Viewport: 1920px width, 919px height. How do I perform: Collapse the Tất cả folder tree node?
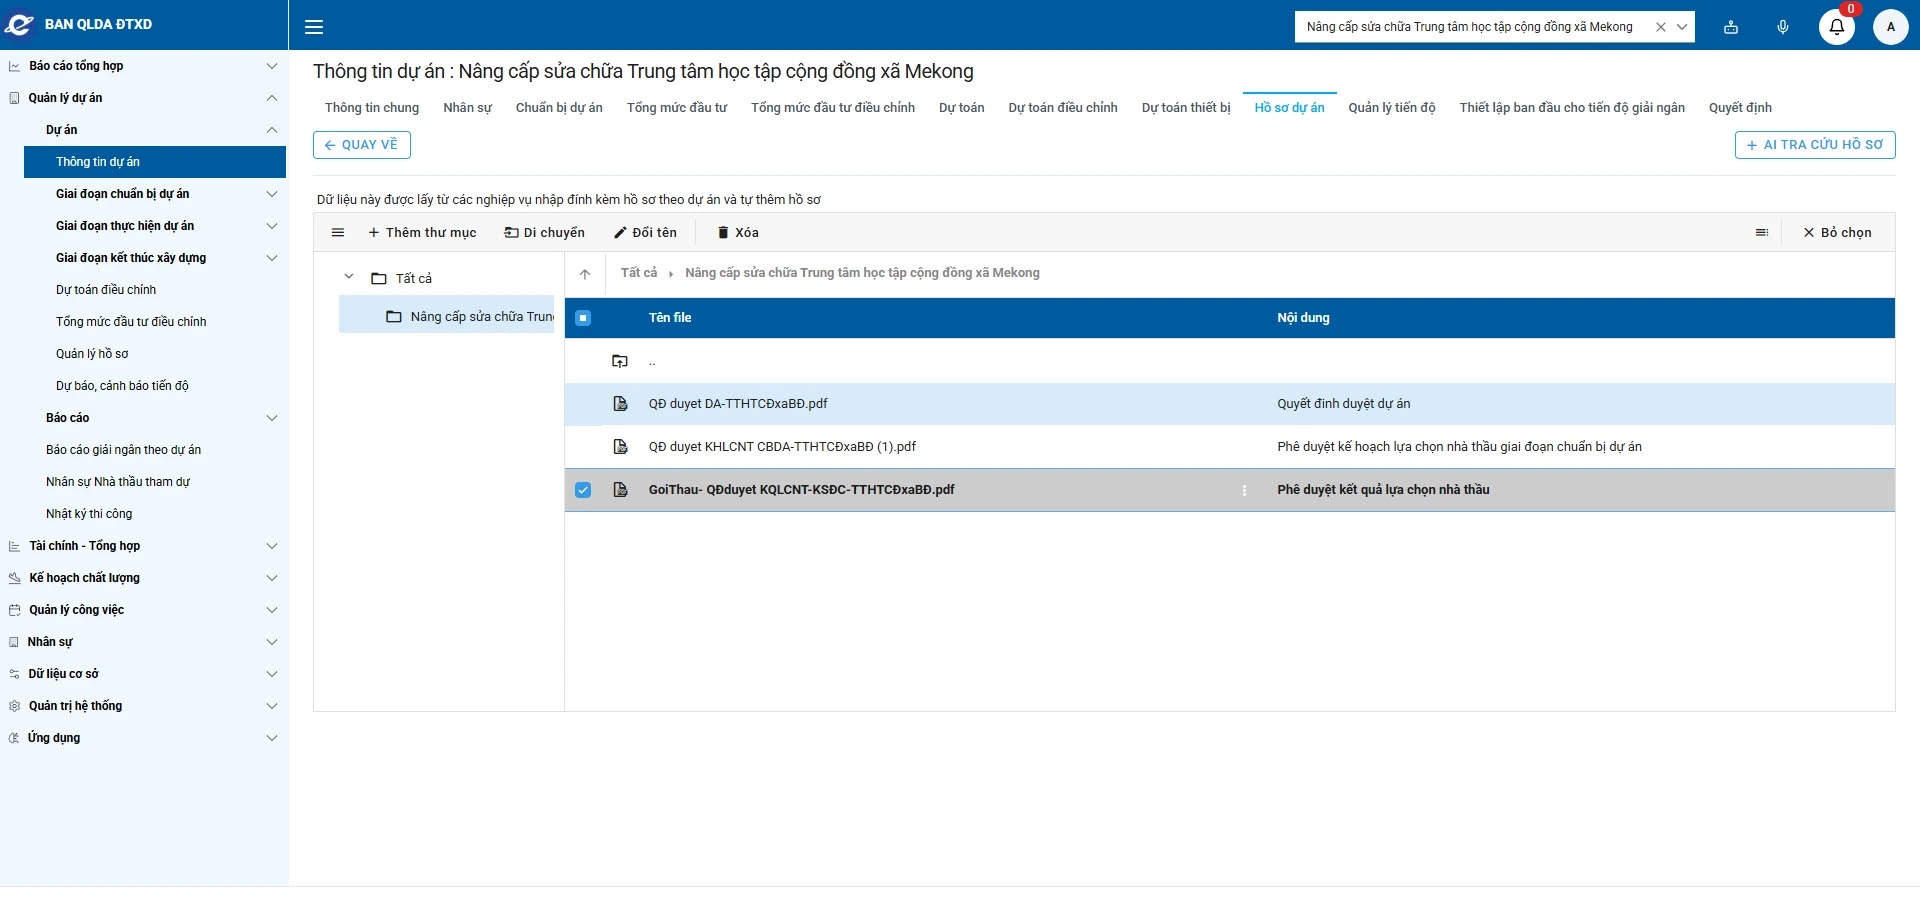pyautogui.click(x=349, y=278)
